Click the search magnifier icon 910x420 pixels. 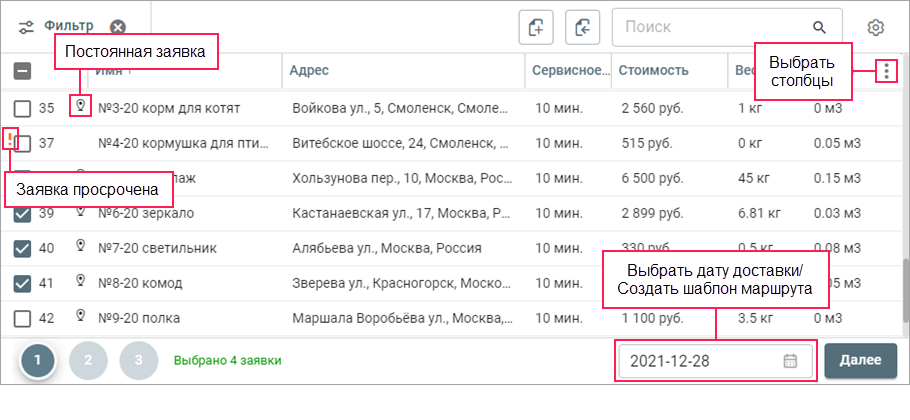pos(820,27)
